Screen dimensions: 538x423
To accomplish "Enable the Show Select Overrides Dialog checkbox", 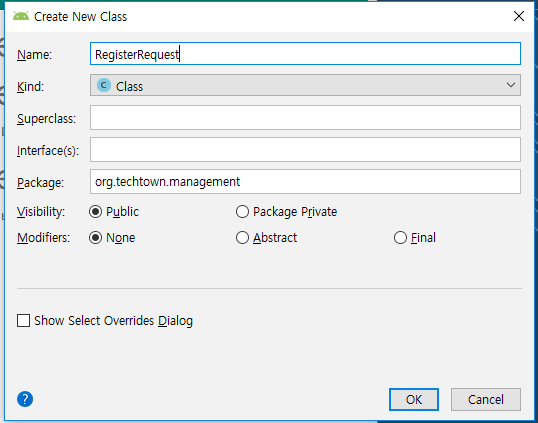I will click(23, 321).
